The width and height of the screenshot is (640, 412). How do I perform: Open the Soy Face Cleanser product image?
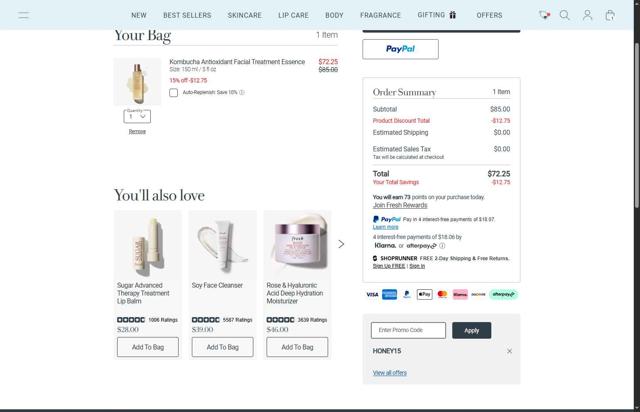pos(222,244)
